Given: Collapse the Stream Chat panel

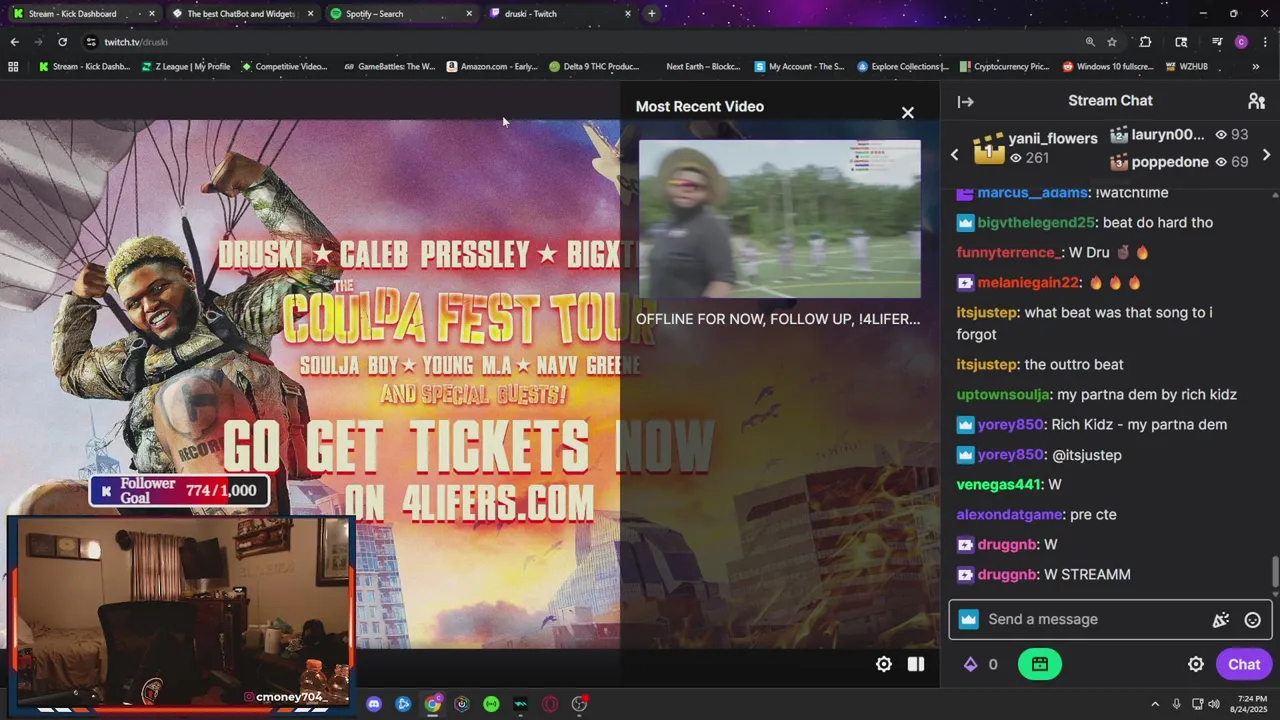Looking at the screenshot, I should [965, 102].
